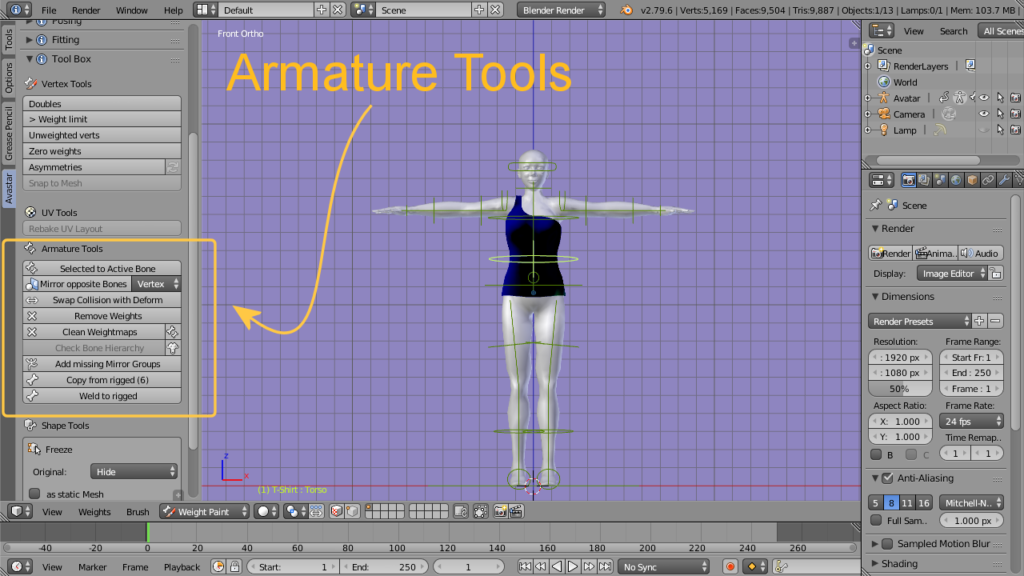Click the OpenGL animation clapper icon

pos(516,512)
